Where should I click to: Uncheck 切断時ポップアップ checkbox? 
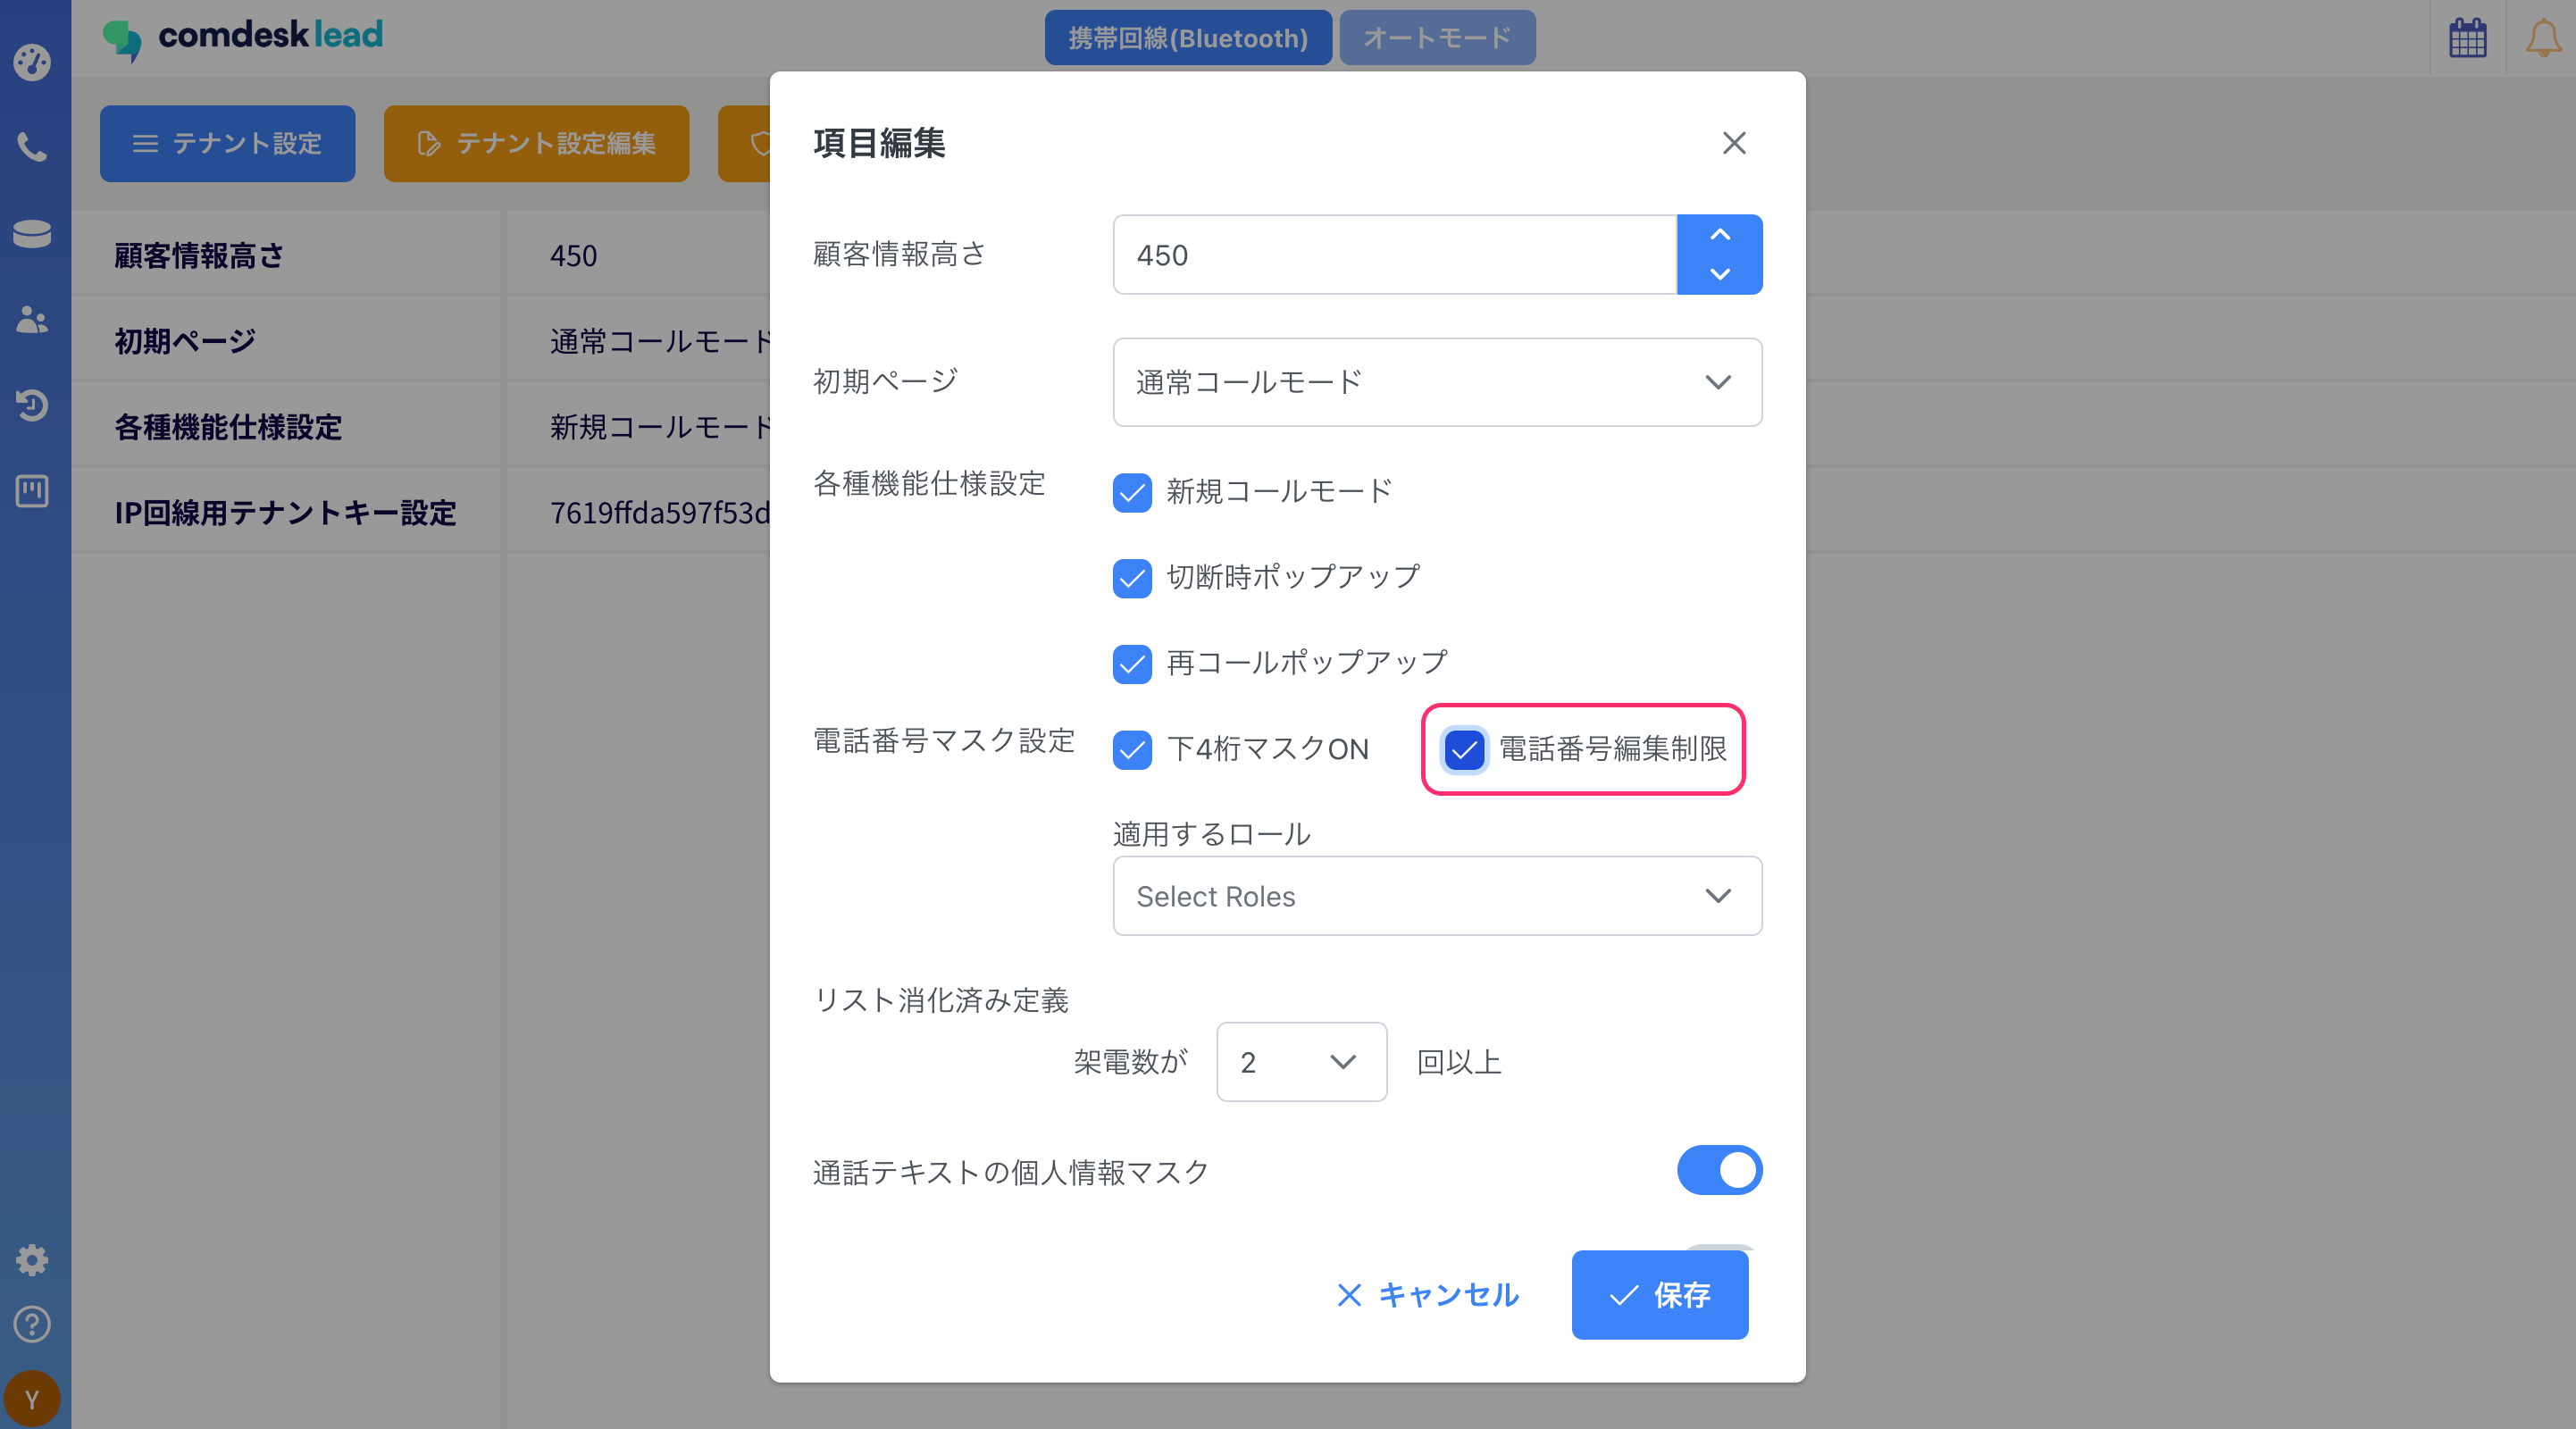(x=1132, y=578)
